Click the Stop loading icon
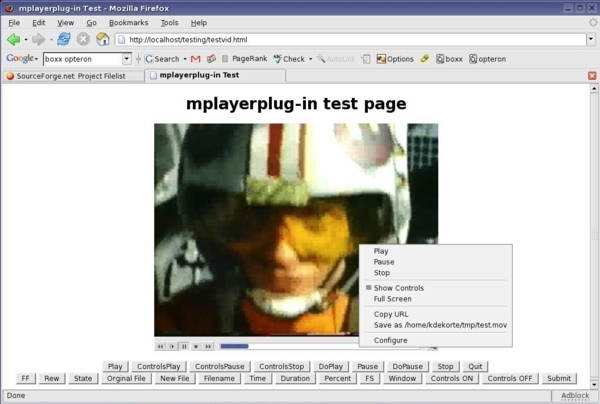The width and height of the screenshot is (600, 404). pos(83,39)
